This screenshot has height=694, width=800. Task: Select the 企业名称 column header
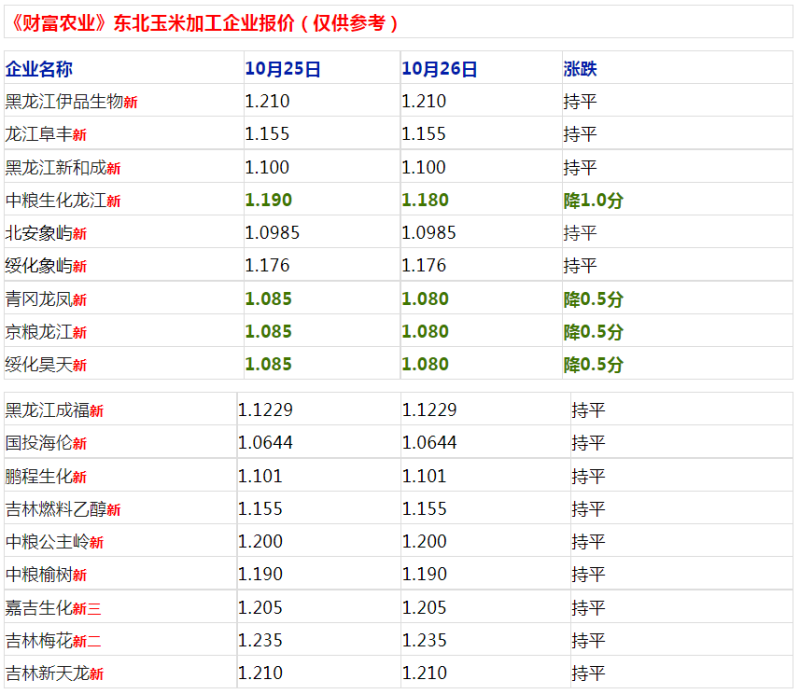[39, 69]
